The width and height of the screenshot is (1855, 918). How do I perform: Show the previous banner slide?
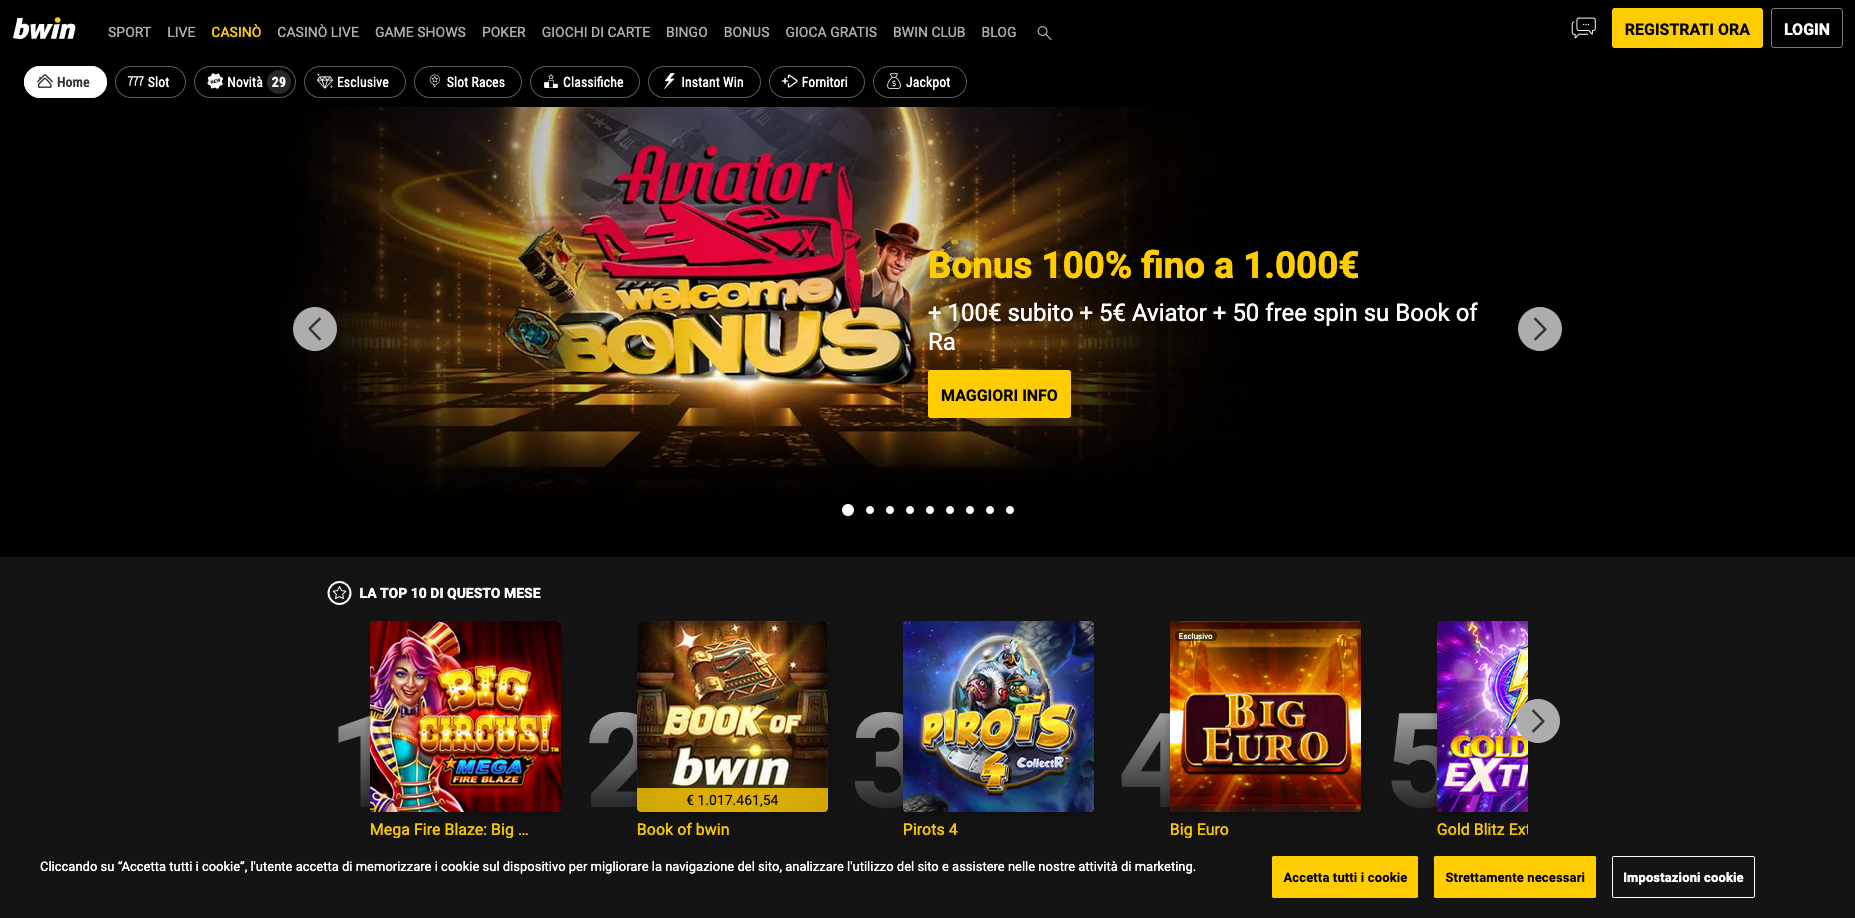pos(315,329)
